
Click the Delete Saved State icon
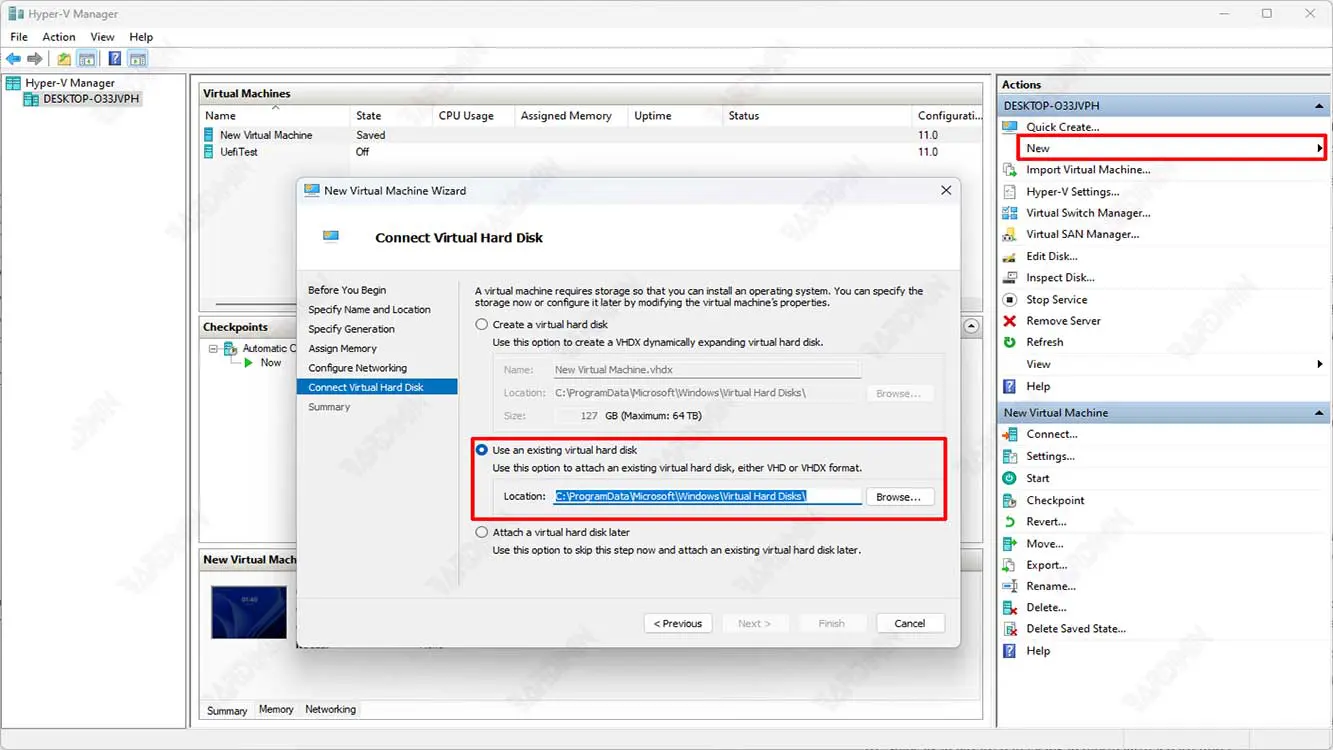pyautogui.click(x=1010, y=629)
